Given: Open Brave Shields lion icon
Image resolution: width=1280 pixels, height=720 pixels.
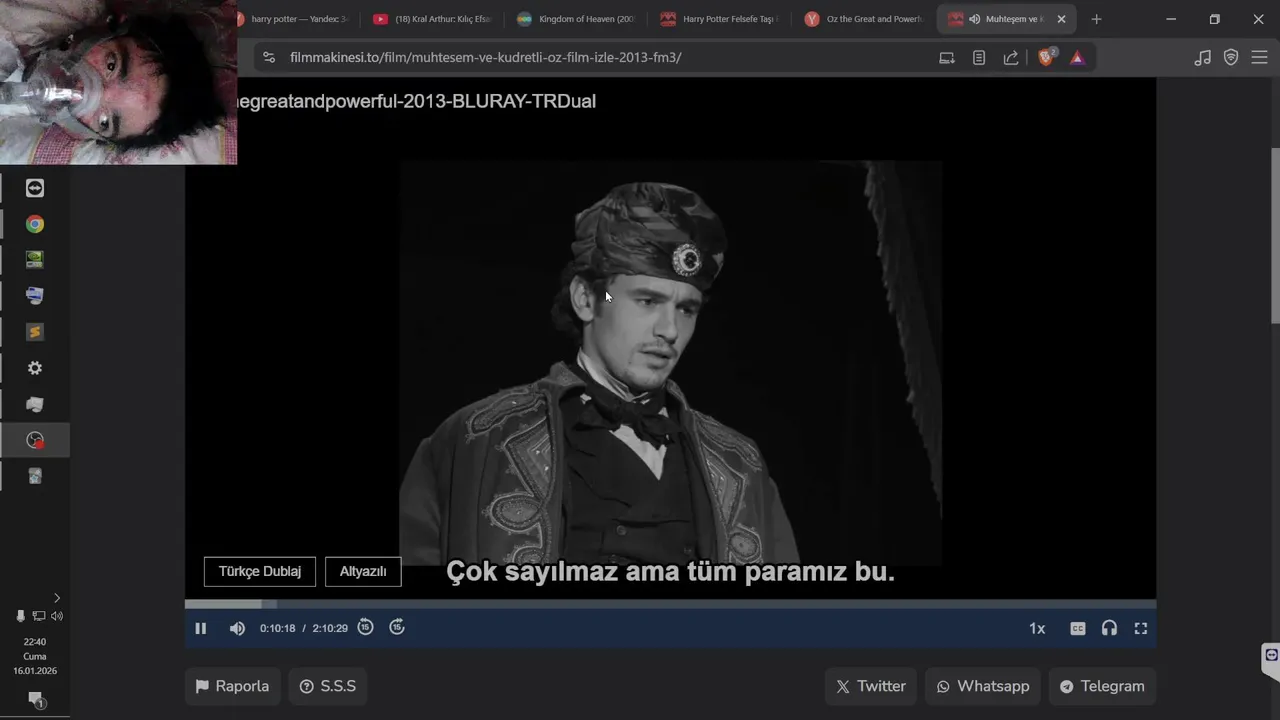Looking at the screenshot, I should (1046, 58).
